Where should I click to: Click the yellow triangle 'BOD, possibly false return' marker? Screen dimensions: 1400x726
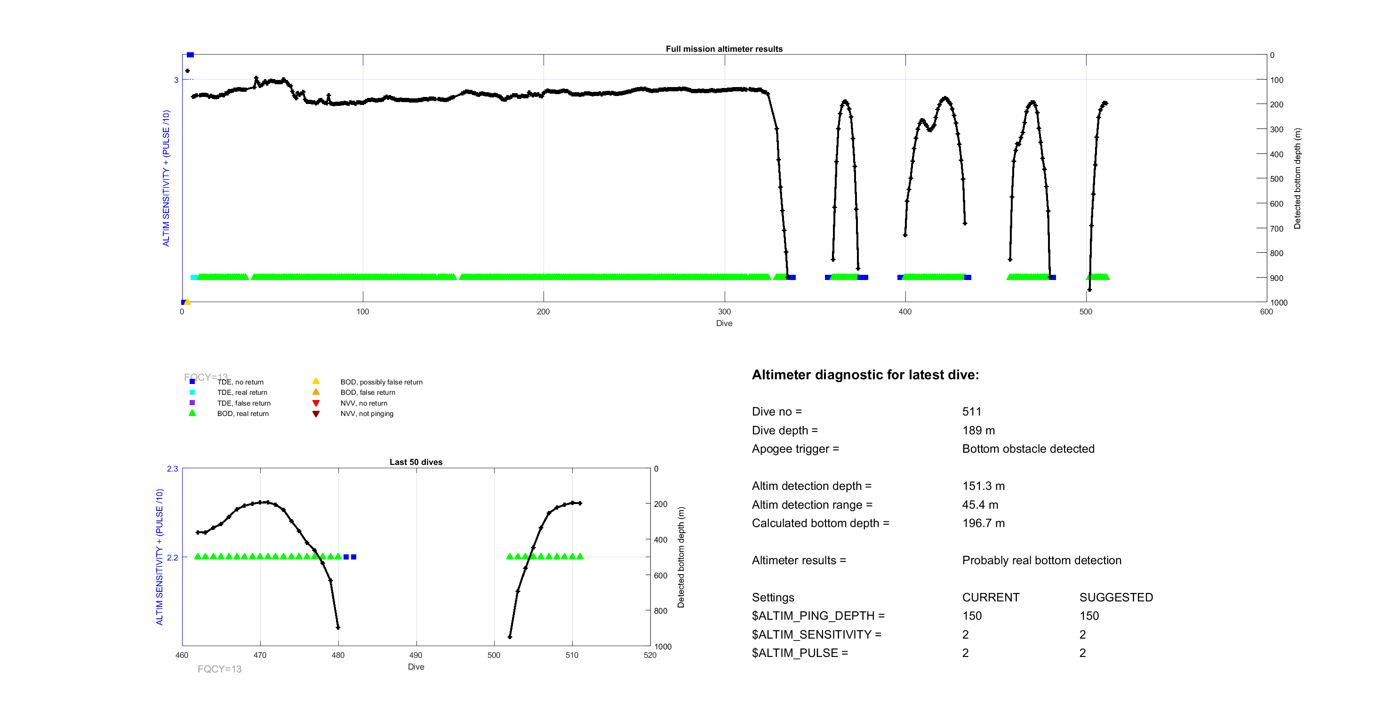pos(316,381)
